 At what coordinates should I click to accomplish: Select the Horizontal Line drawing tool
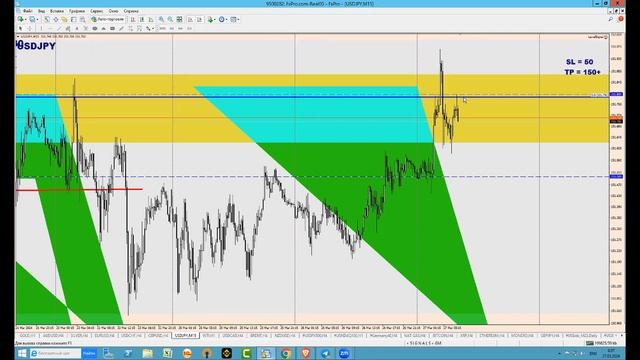(x=50, y=29)
